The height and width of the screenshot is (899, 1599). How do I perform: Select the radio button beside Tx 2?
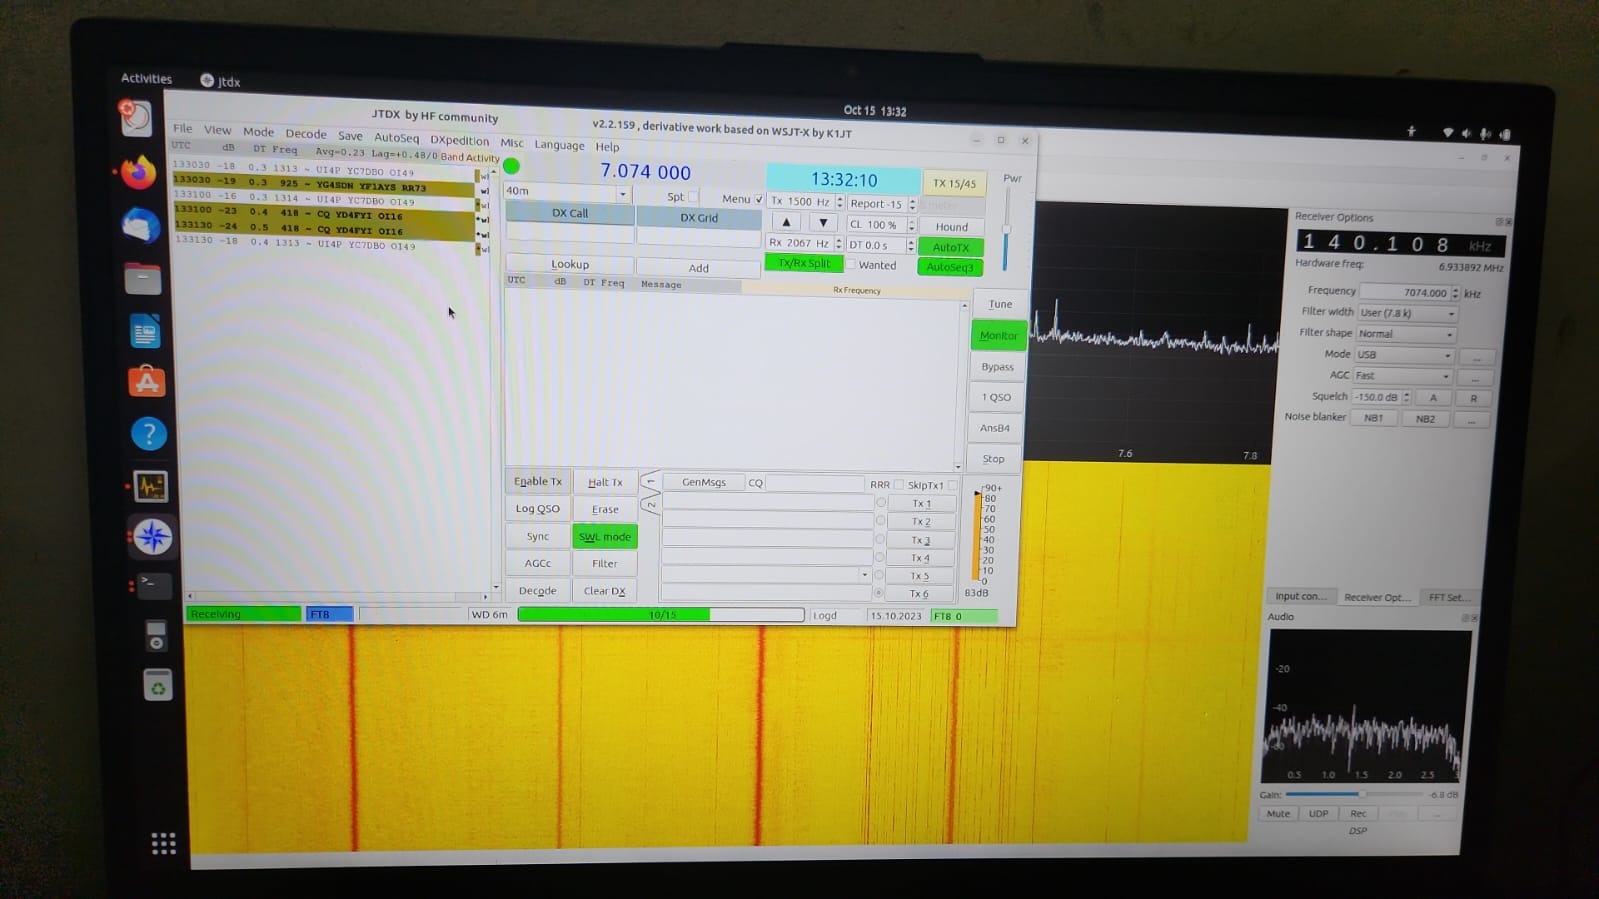(880, 521)
